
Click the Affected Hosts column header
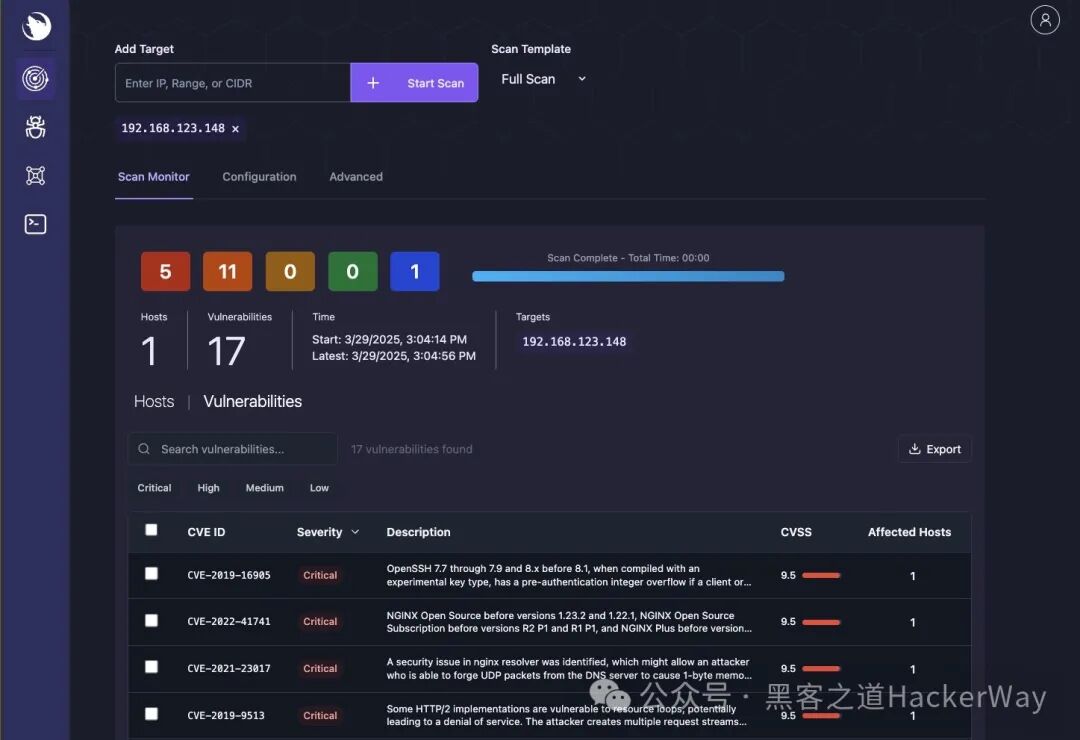point(909,532)
